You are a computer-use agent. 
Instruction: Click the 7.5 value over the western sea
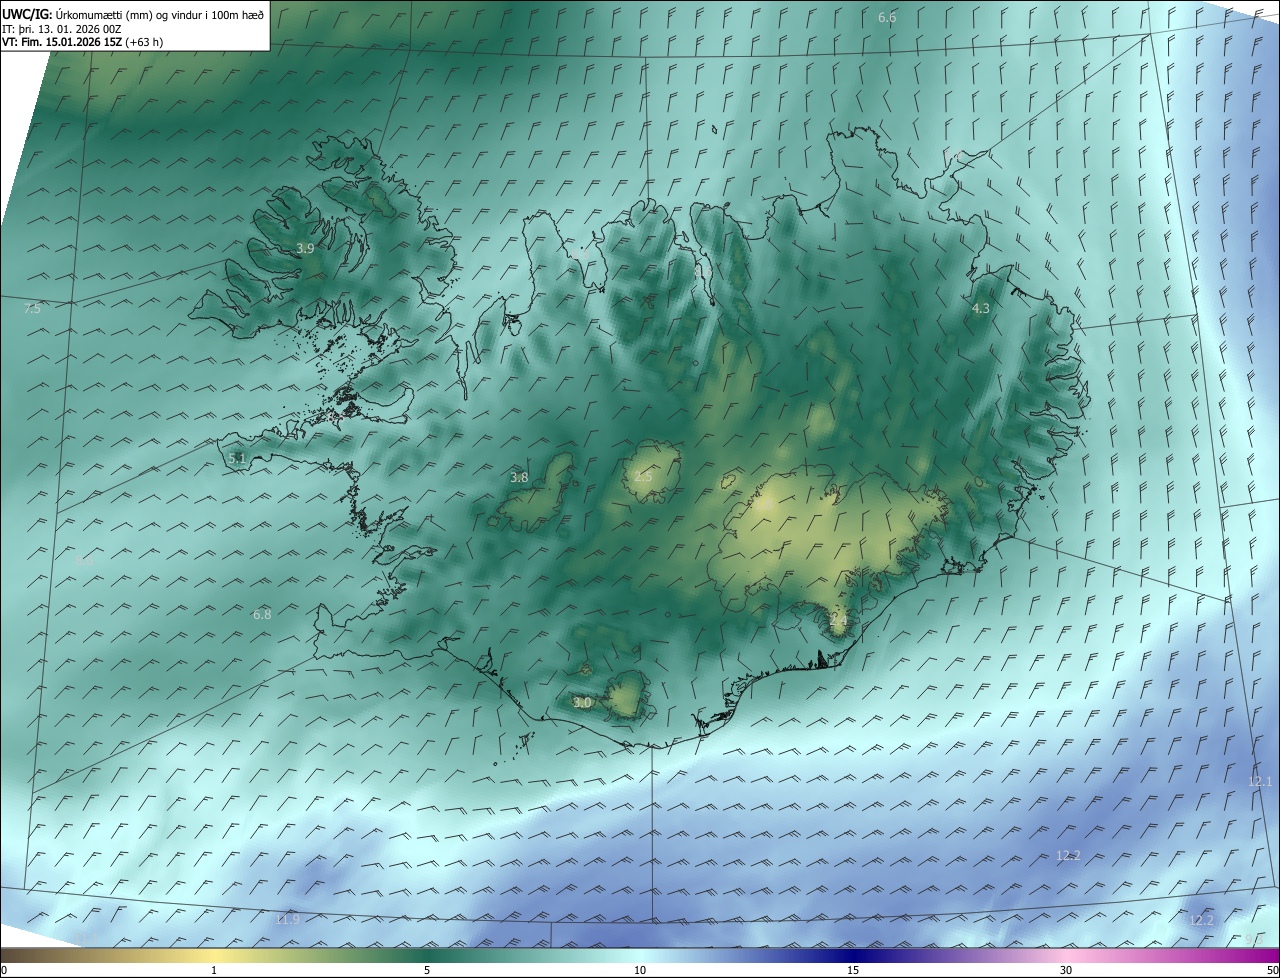(x=32, y=309)
